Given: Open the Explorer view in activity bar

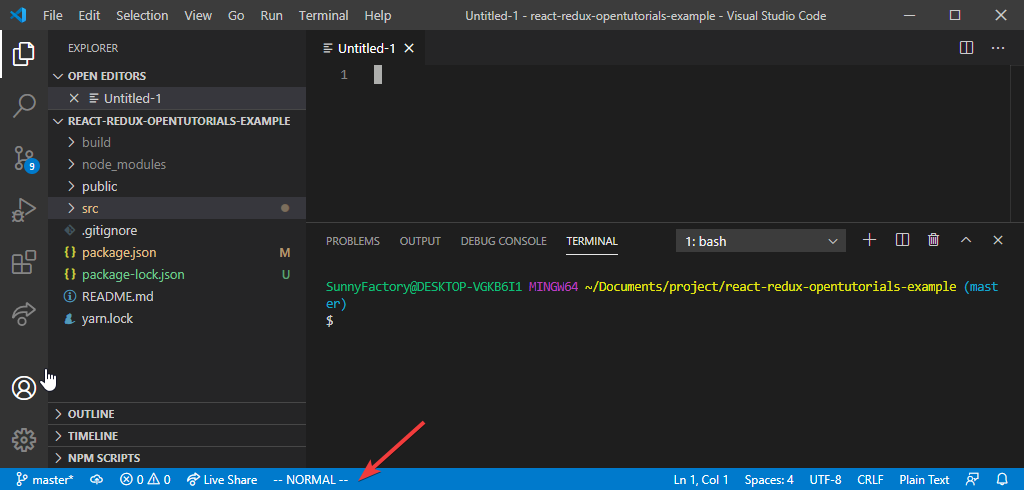Looking at the screenshot, I should (x=24, y=54).
